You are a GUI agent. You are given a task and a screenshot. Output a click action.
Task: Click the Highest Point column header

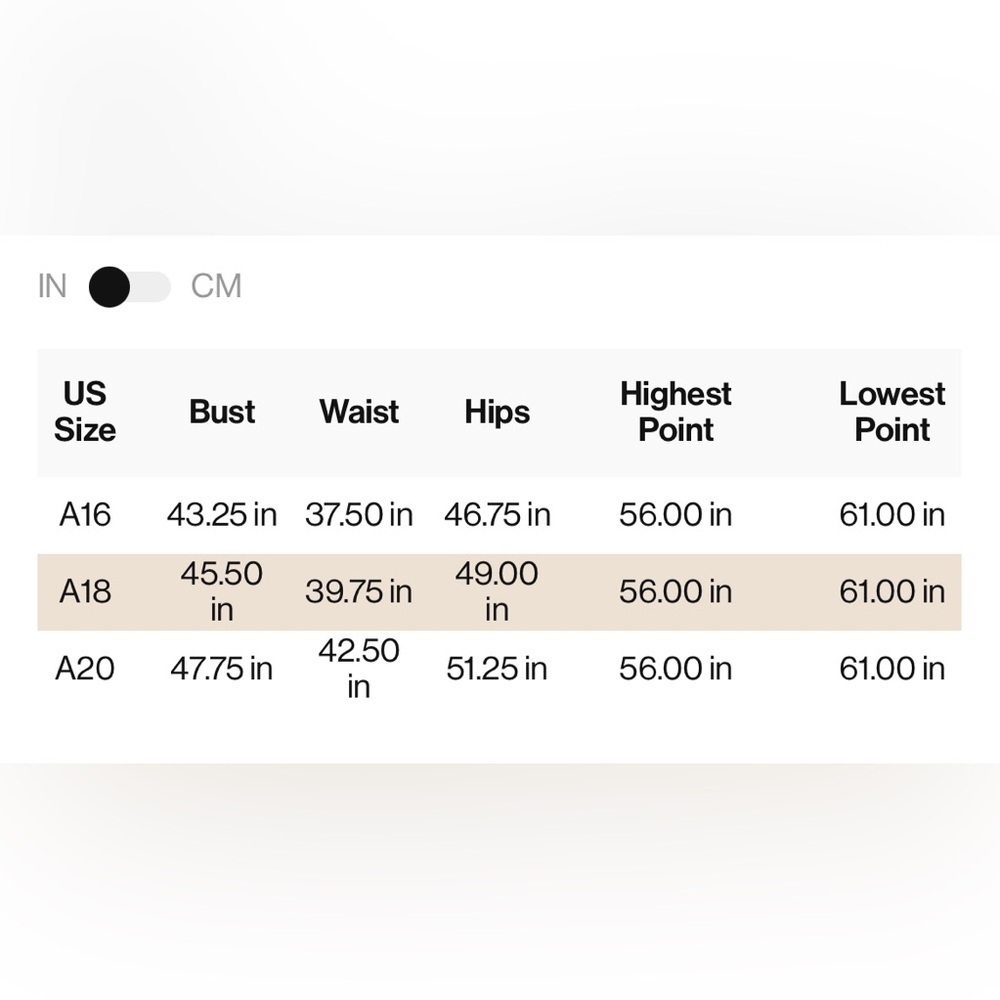[675, 411]
